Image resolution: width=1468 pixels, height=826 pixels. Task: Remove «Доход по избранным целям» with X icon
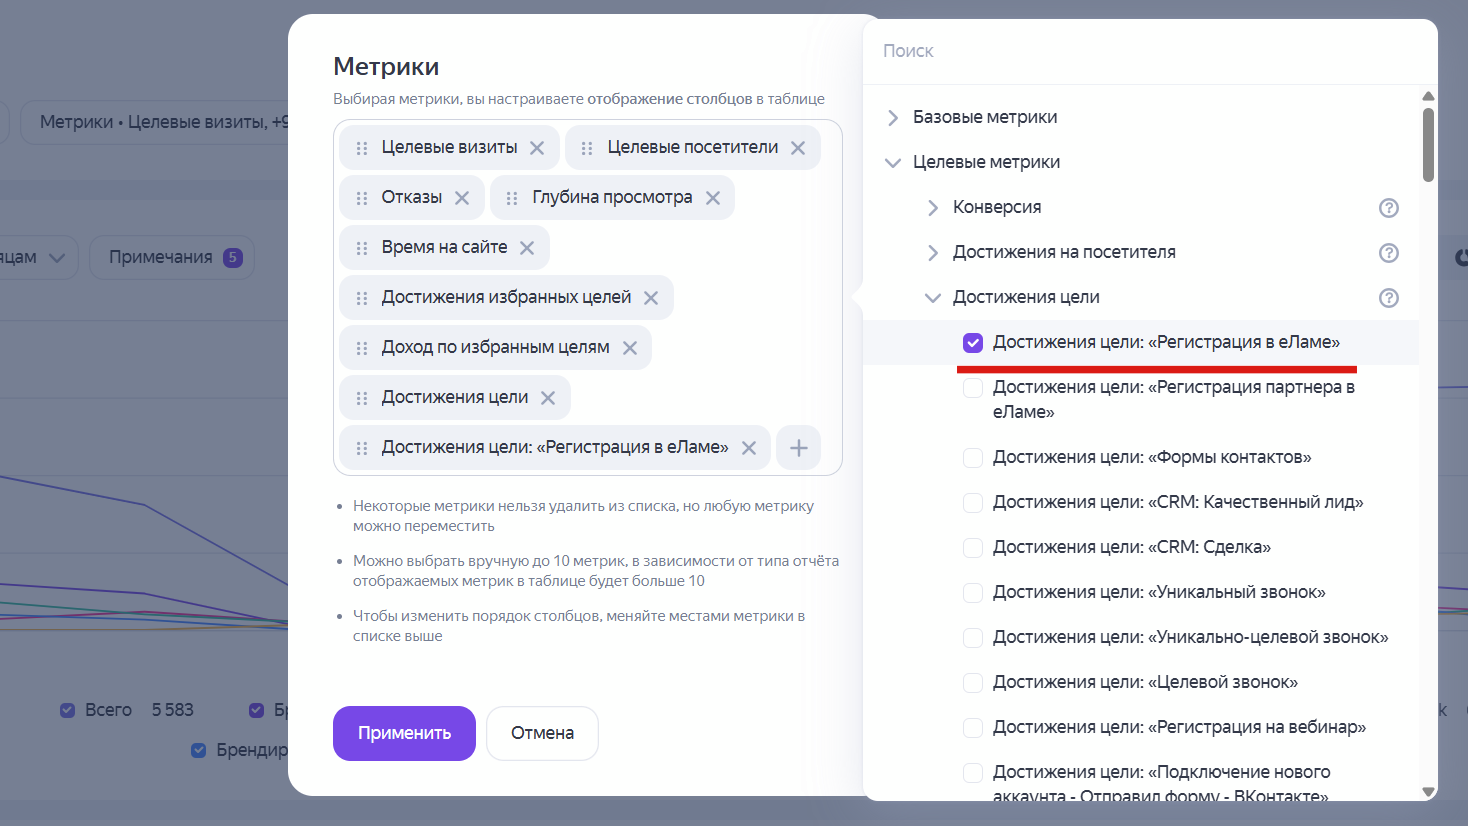click(x=629, y=347)
